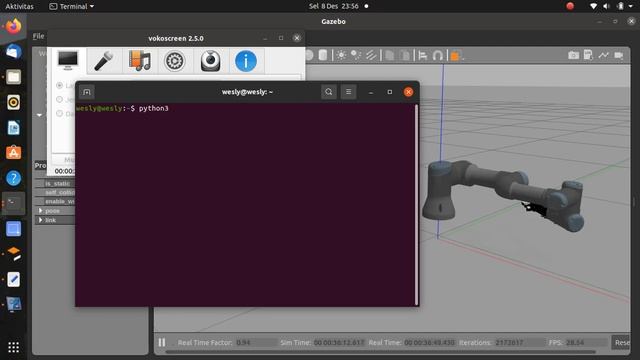Open Terminal app menu dropdown in top bar

pos(71,6)
